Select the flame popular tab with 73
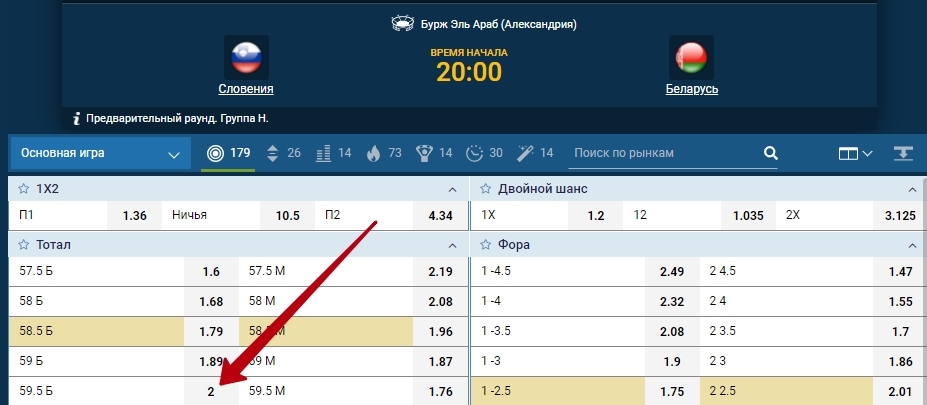Image resolution: width=927 pixels, height=405 pixels. (384, 153)
